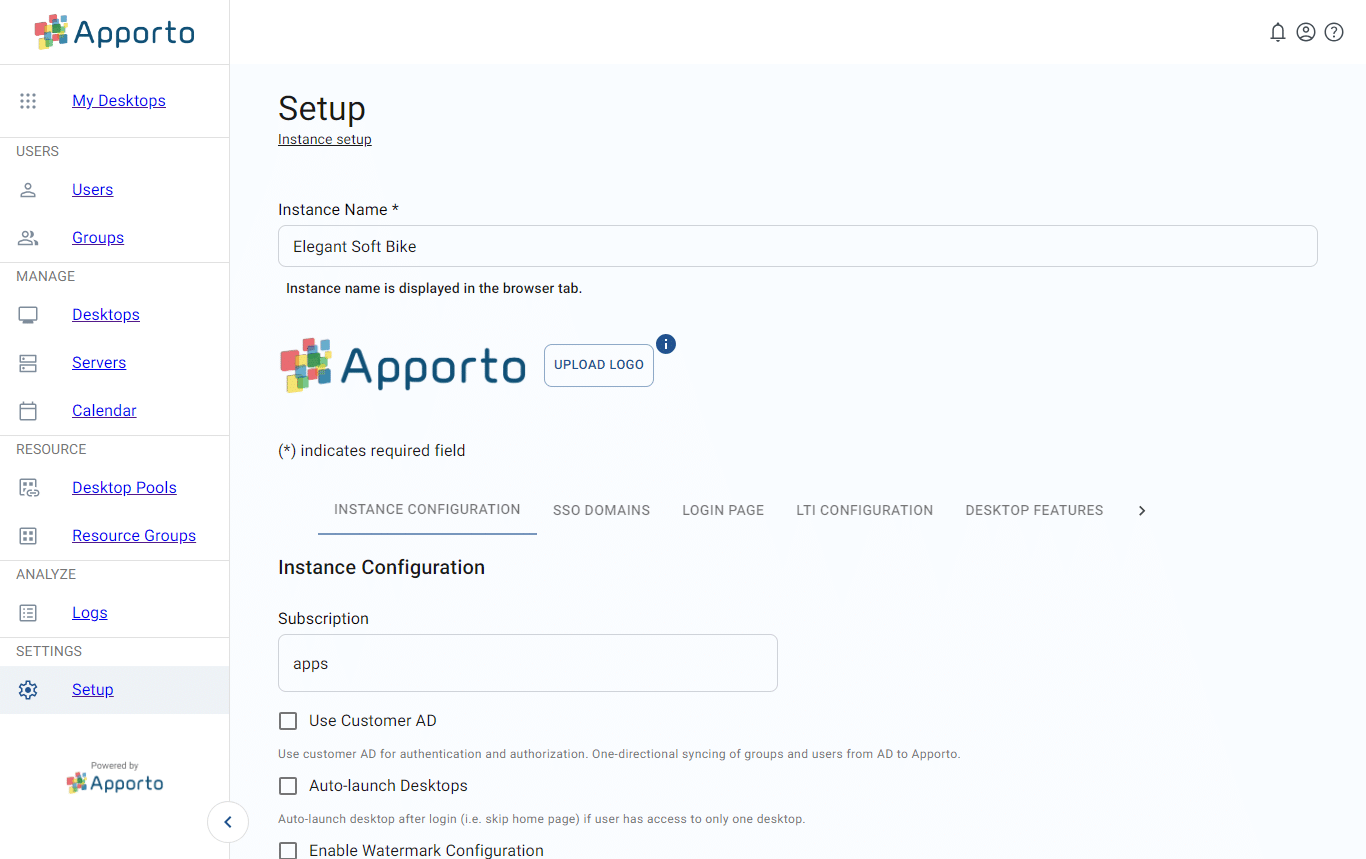1366x859 pixels.
Task: Open the user account icon
Action: [1306, 32]
